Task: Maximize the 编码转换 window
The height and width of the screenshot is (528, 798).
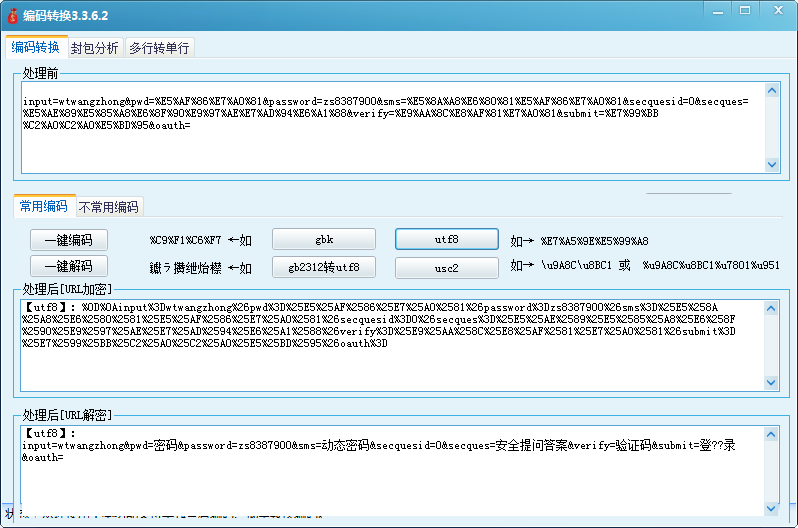Action: (744, 9)
